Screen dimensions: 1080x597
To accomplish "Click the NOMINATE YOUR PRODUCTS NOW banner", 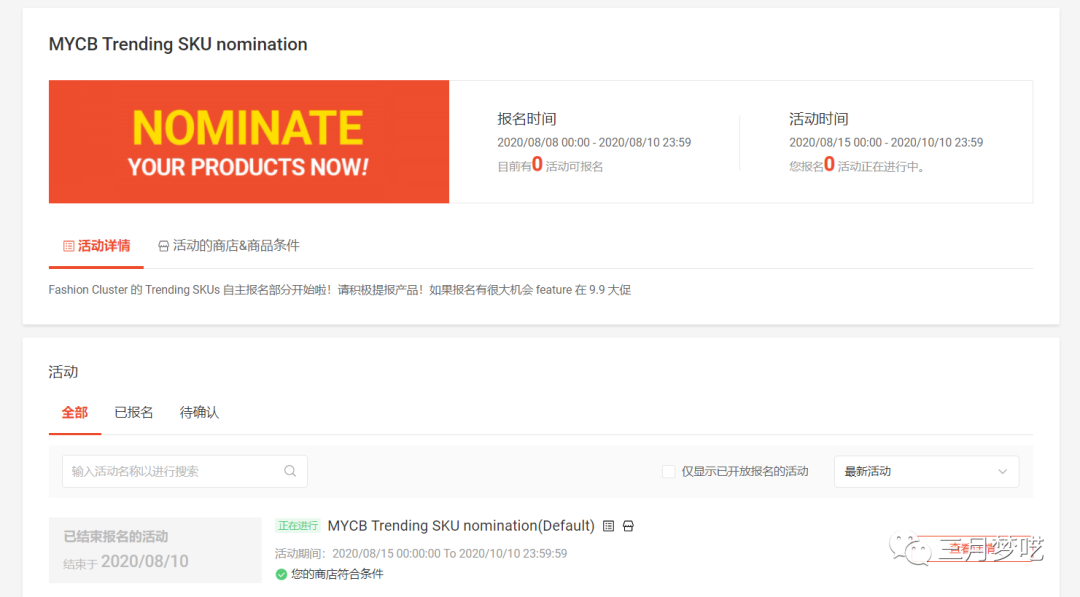I will (249, 142).
